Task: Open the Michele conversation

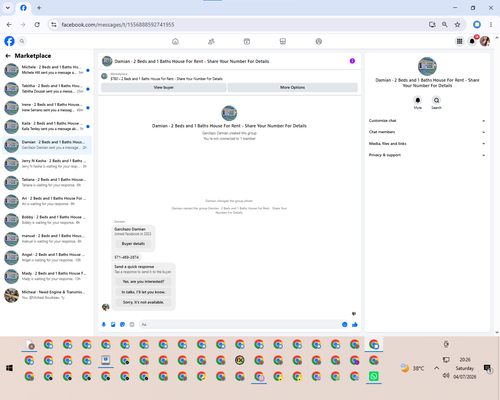Action: [47, 70]
